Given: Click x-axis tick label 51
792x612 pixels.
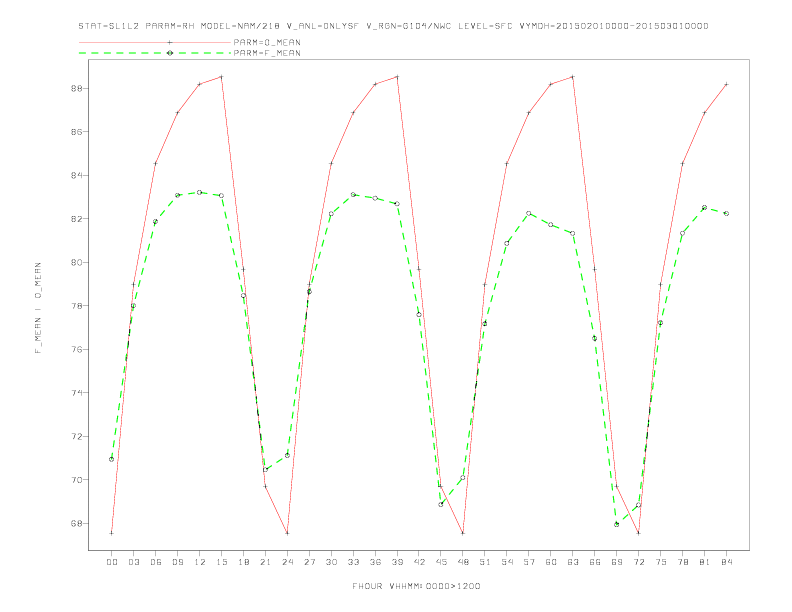Looking at the screenshot, I should coord(485,562).
